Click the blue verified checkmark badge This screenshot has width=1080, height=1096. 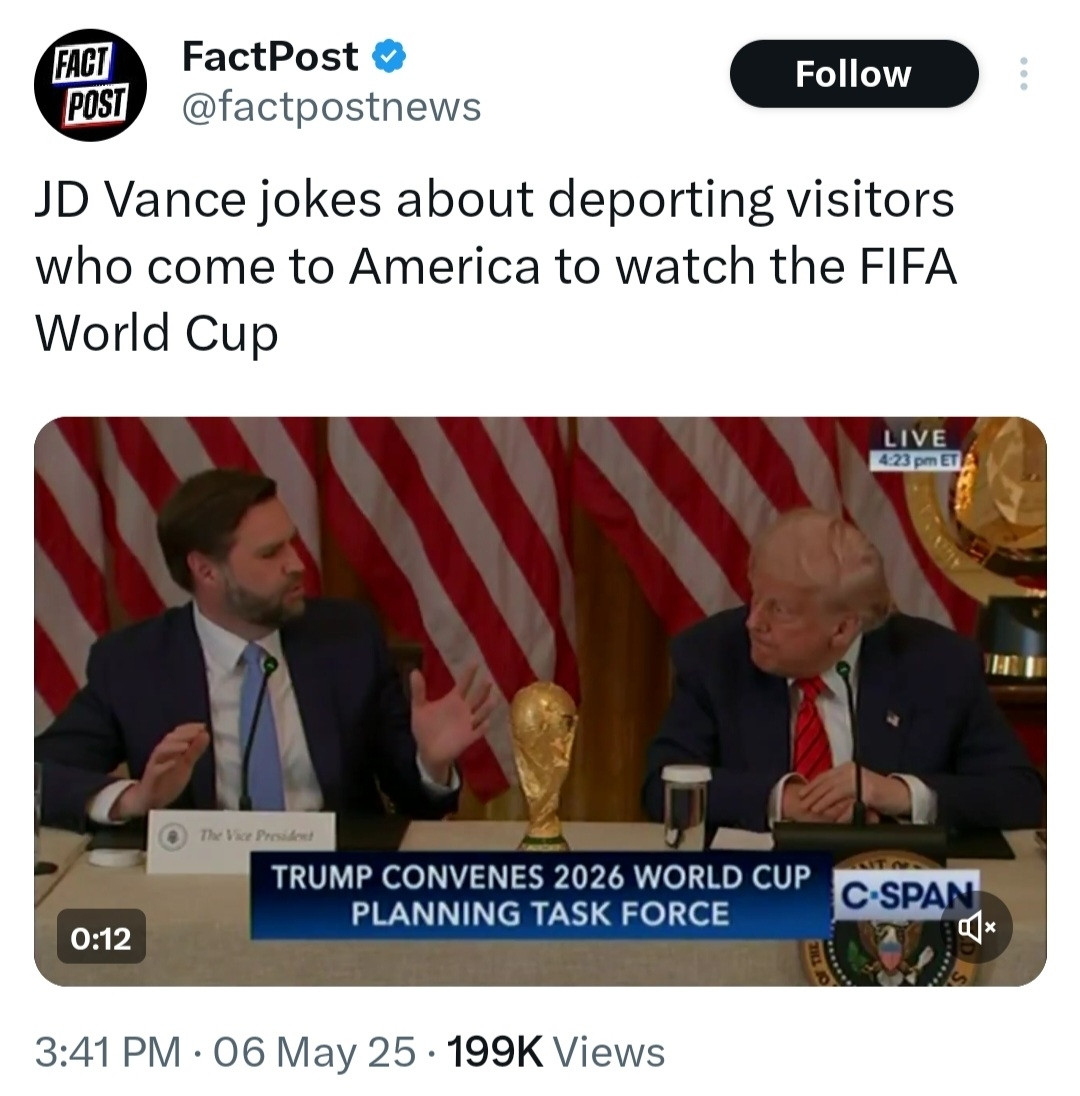tap(389, 57)
